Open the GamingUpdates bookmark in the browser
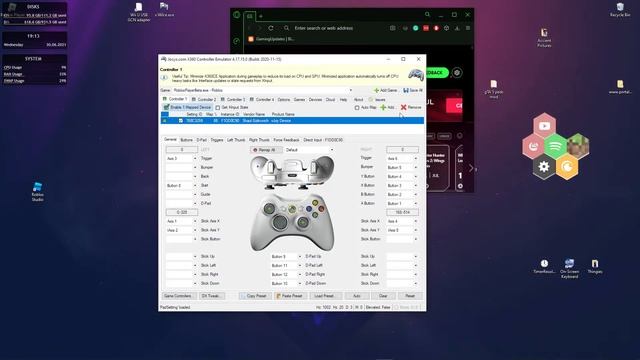The height and width of the screenshot is (360, 640). [x=271, y=39]
